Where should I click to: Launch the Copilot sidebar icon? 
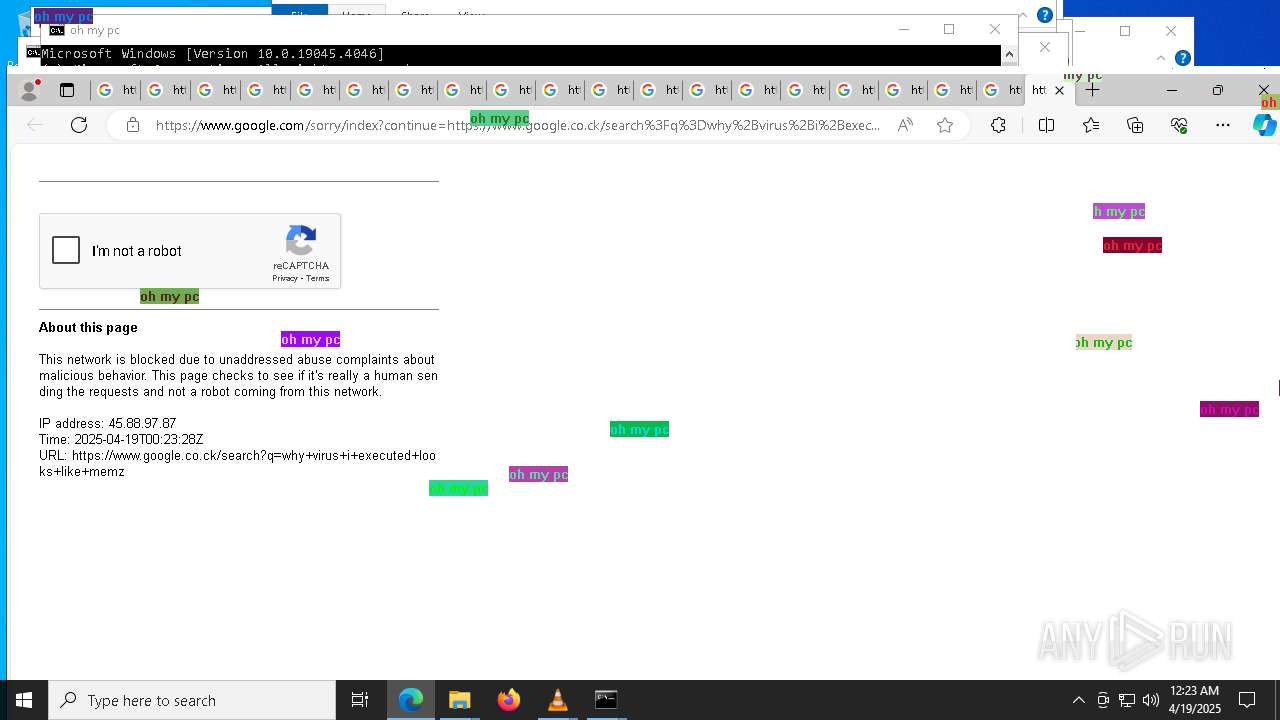1264,125
